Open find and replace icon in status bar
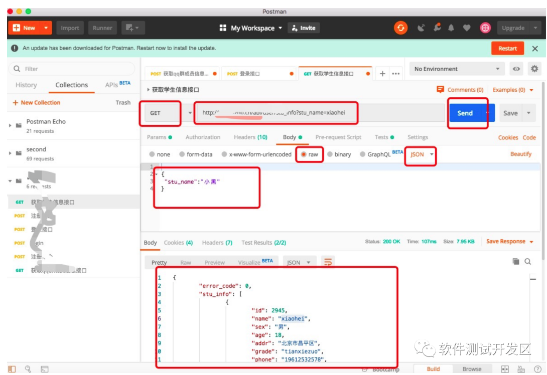The image size is (547, 375). click(x=28, y=369)
